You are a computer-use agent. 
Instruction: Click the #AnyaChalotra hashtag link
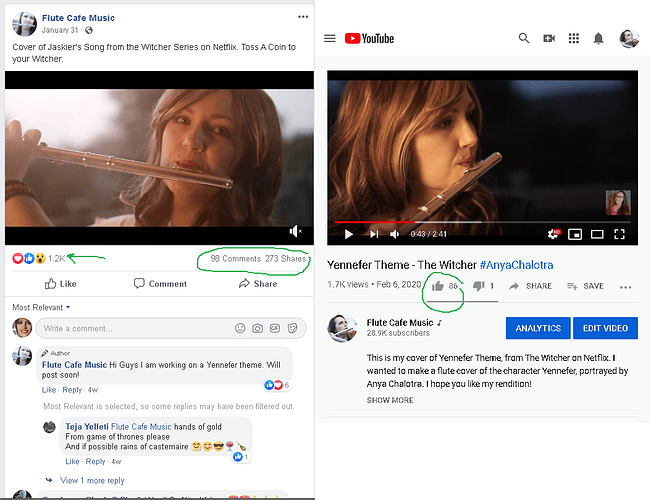(x=516, y=265)
